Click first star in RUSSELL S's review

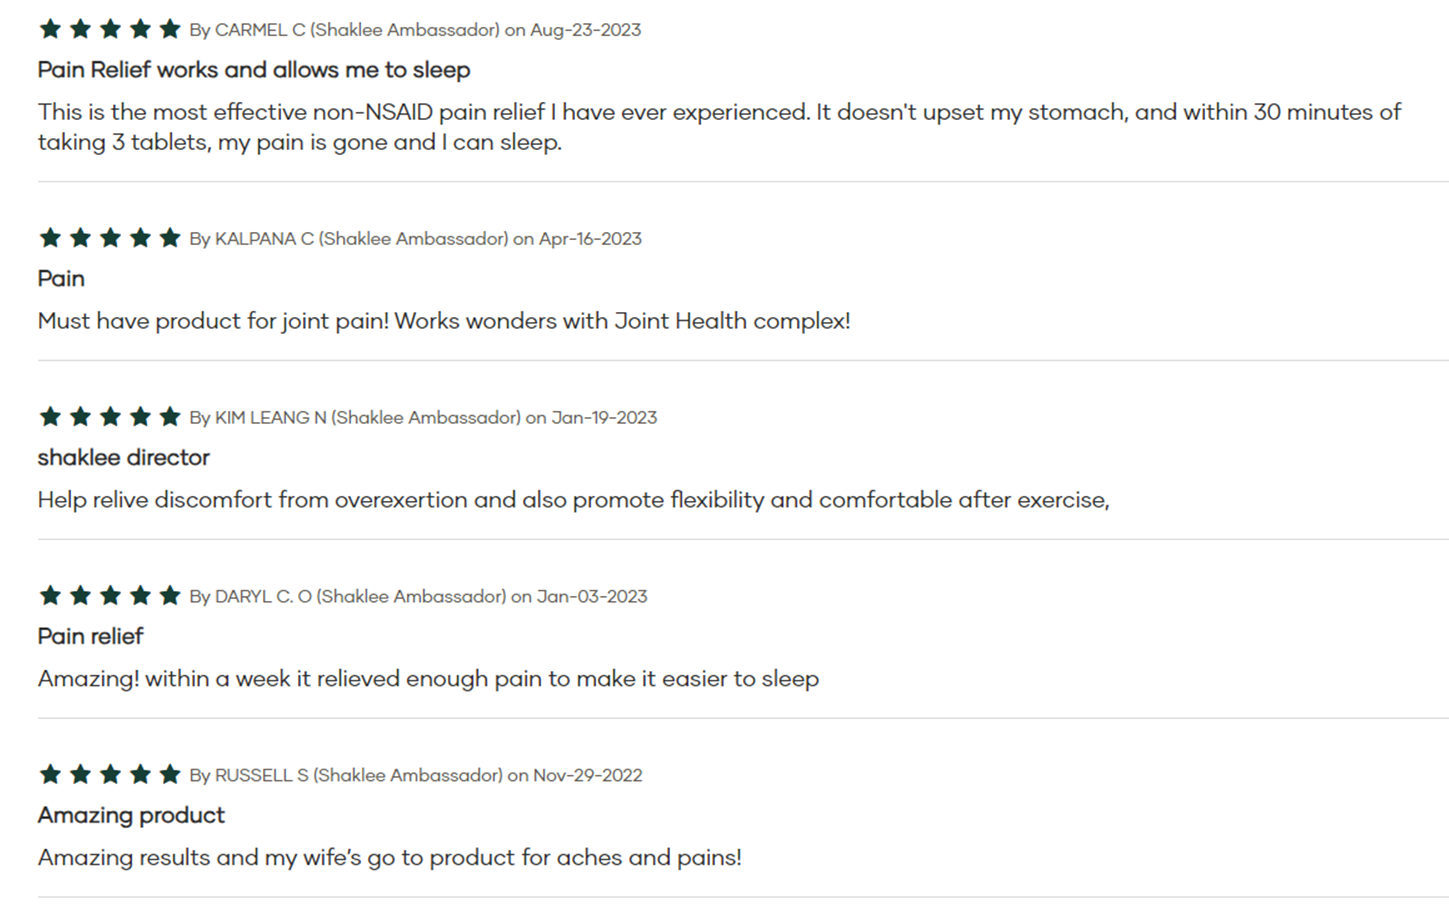click(50, 775)
